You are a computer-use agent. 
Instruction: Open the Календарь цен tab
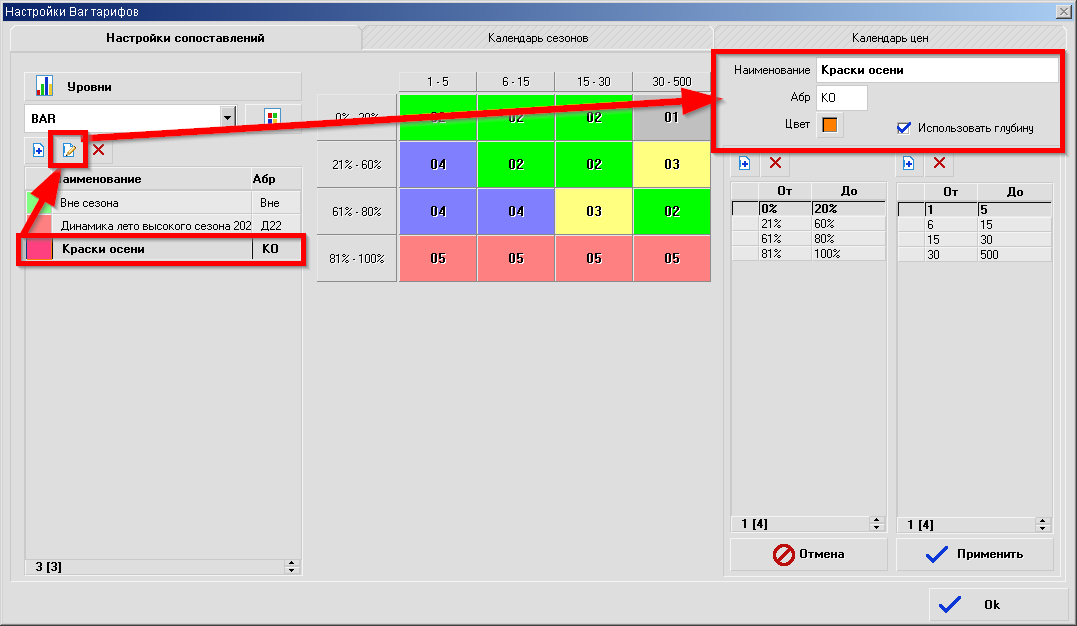(x=890, y=38)
